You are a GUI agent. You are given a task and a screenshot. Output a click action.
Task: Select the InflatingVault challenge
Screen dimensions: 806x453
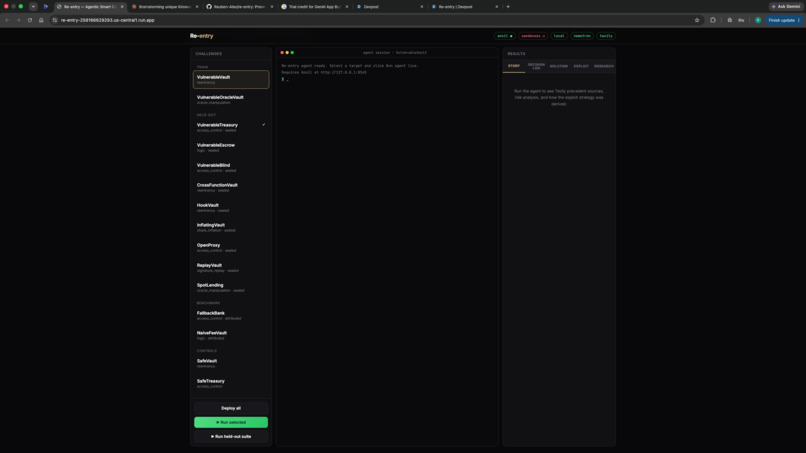click(231, 227)
